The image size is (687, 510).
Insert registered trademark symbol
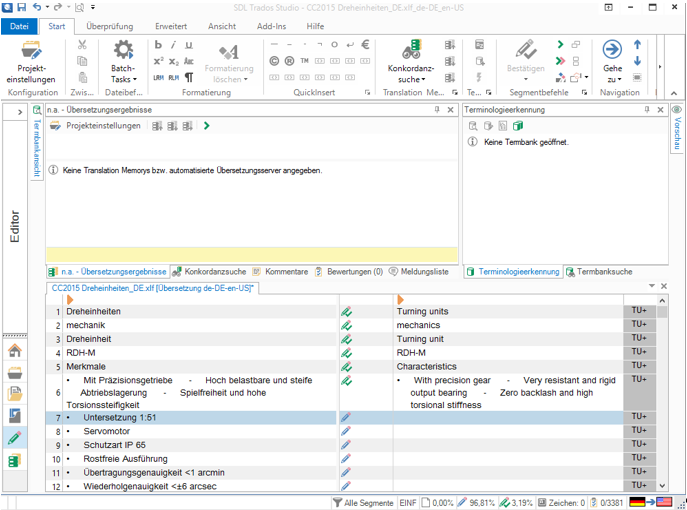pyautogui.click(x=289, y=61)
